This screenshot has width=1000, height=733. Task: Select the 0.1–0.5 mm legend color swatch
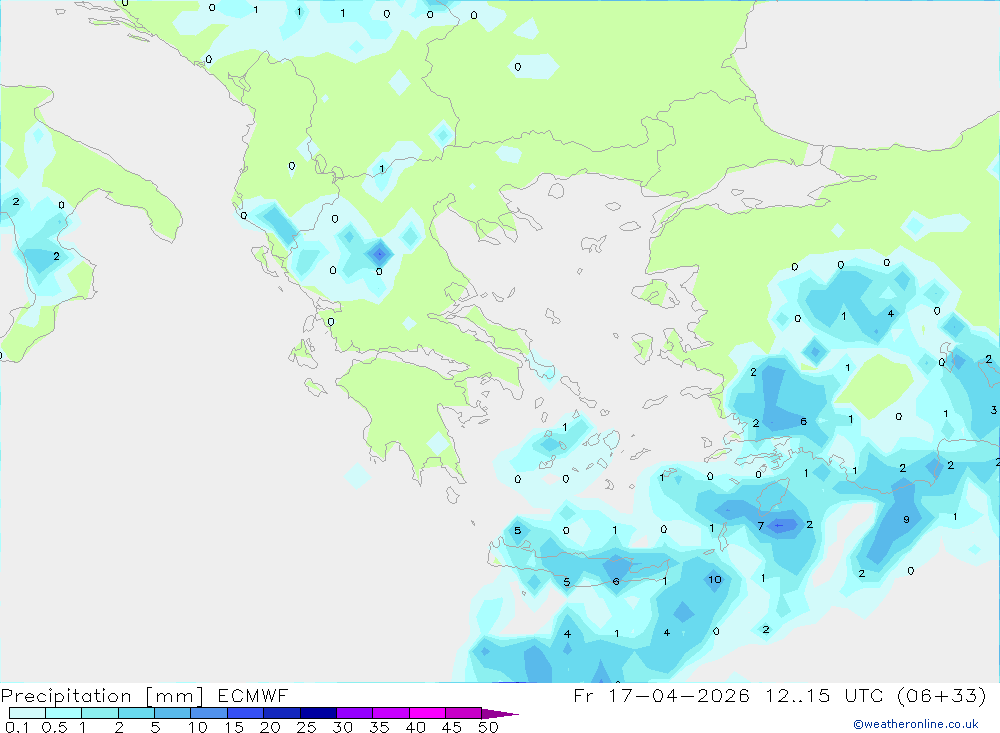[x=27, y=713]
